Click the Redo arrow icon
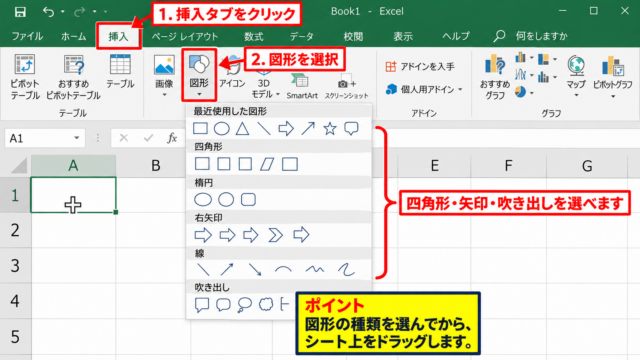The width and height of the screenshot is (640, 360). (x=80, y=12)
